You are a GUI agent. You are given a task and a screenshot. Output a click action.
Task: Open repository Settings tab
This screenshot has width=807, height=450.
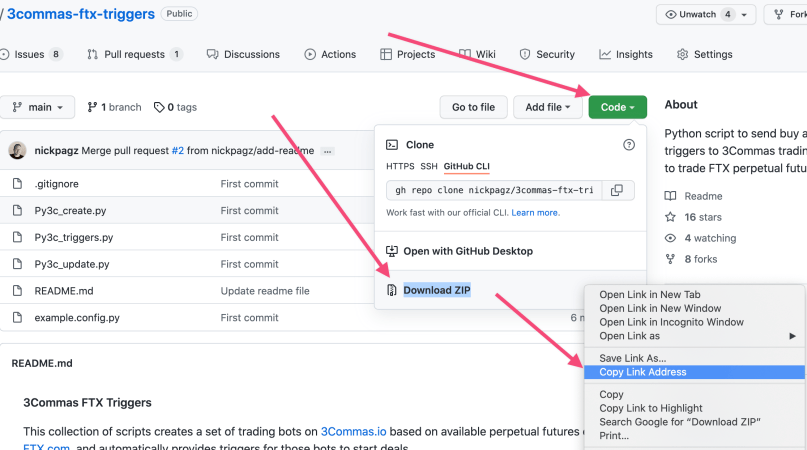pyautogui.click(x=705, y=54)
